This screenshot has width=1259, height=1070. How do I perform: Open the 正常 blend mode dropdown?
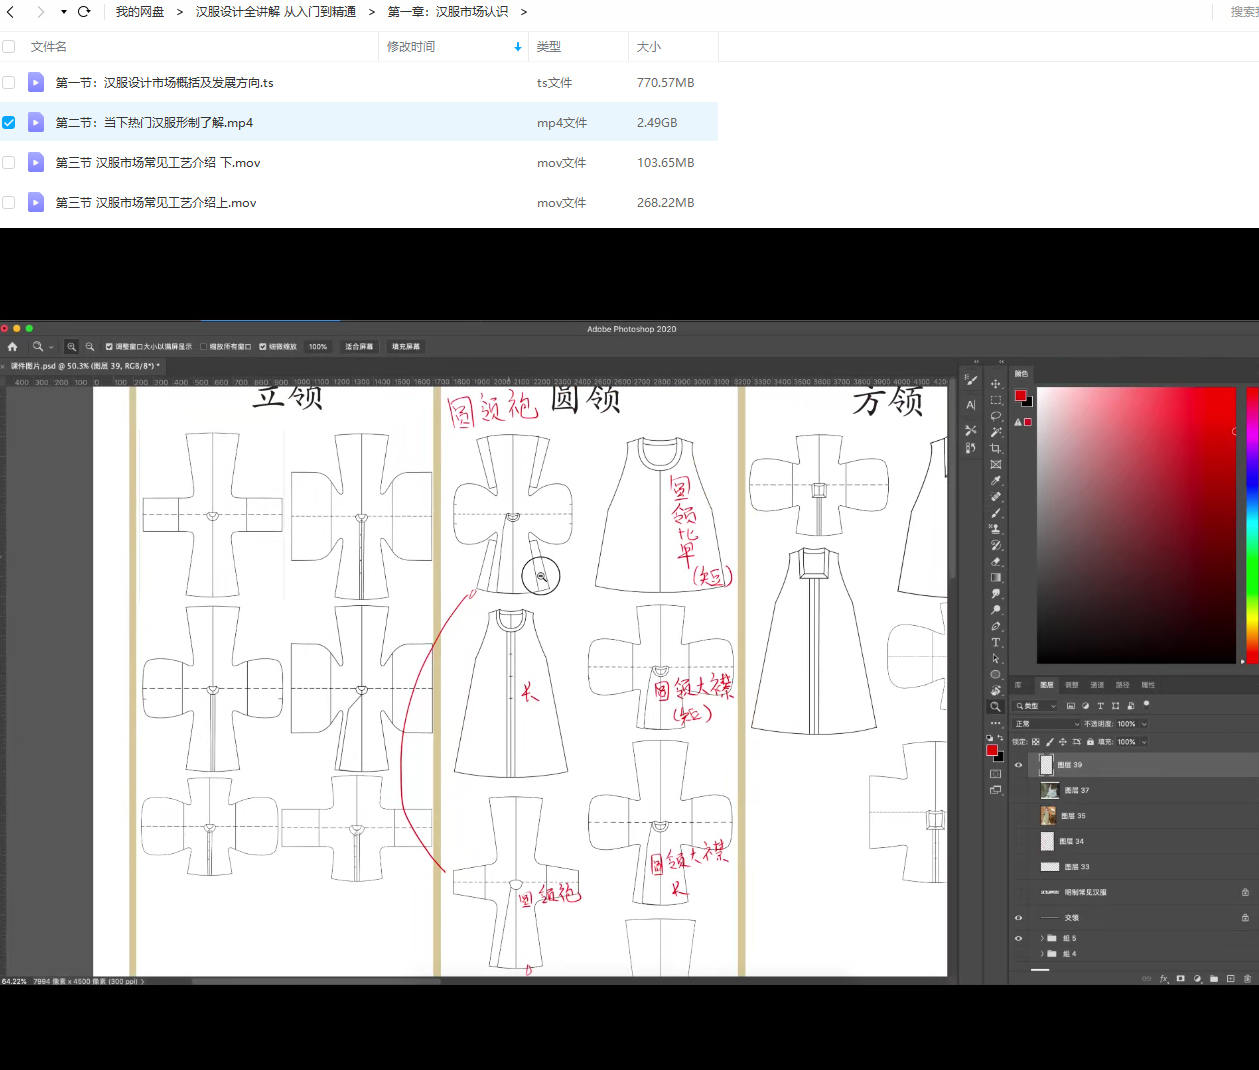[x=1047, y=724]
